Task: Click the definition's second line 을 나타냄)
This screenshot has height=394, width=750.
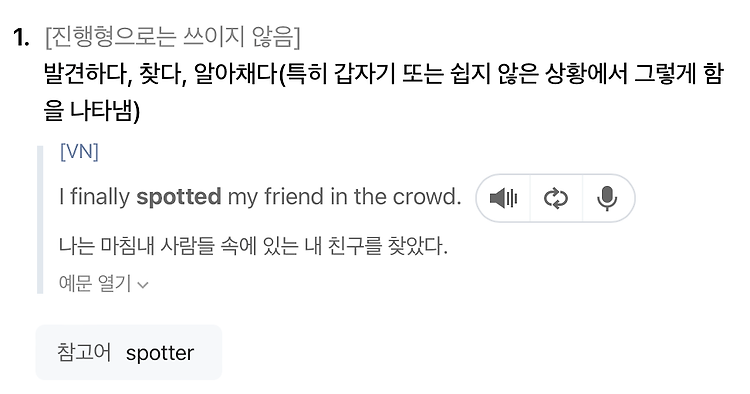Action: (92, 111)
